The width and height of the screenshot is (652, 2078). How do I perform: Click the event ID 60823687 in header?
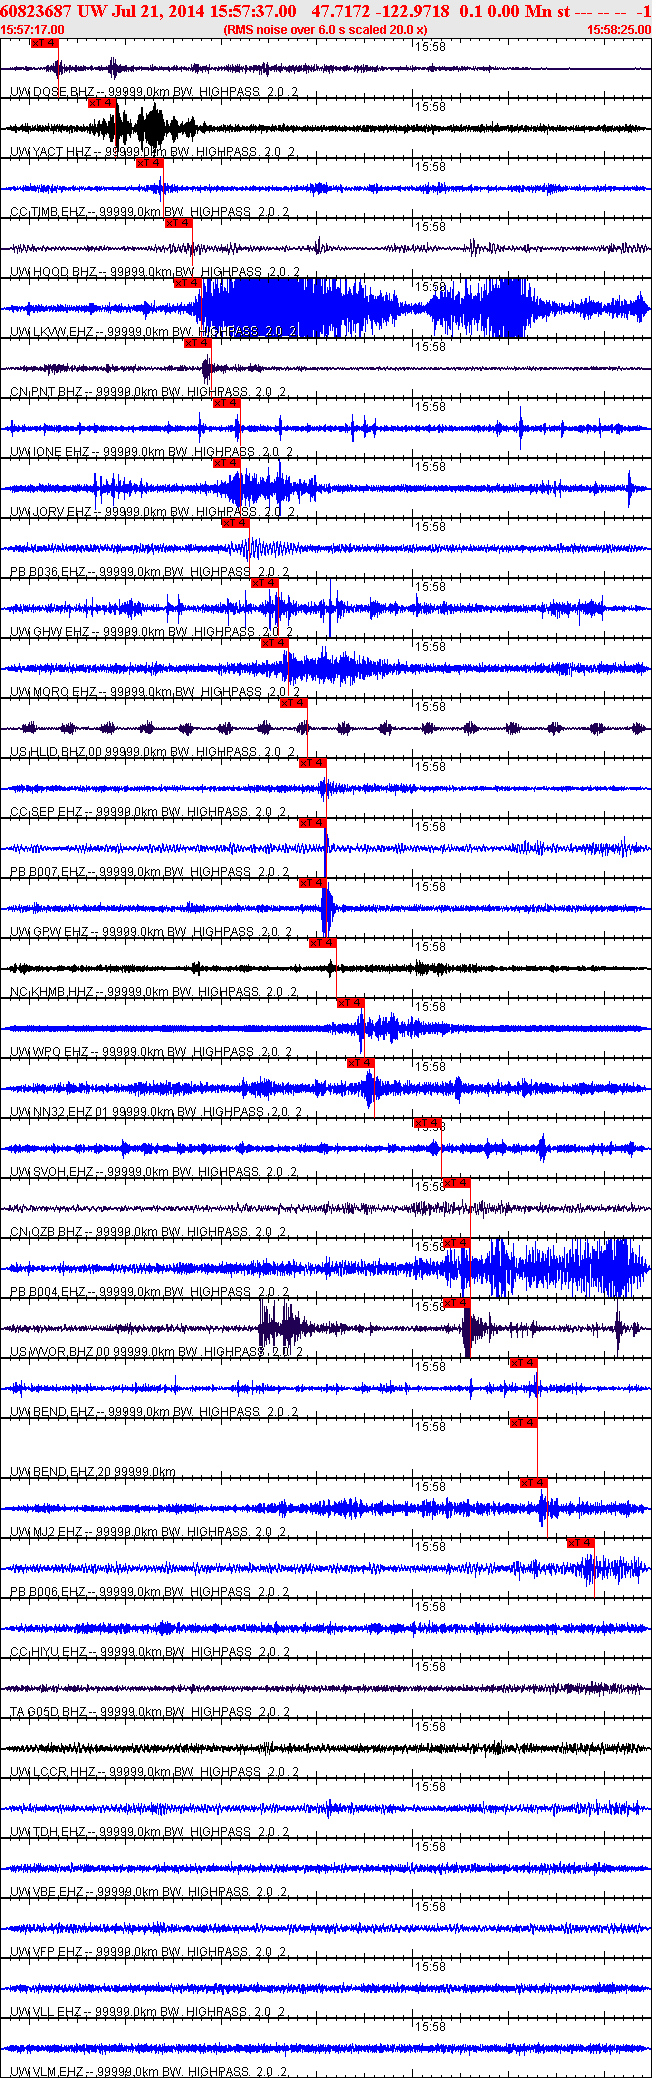[34, 10]
